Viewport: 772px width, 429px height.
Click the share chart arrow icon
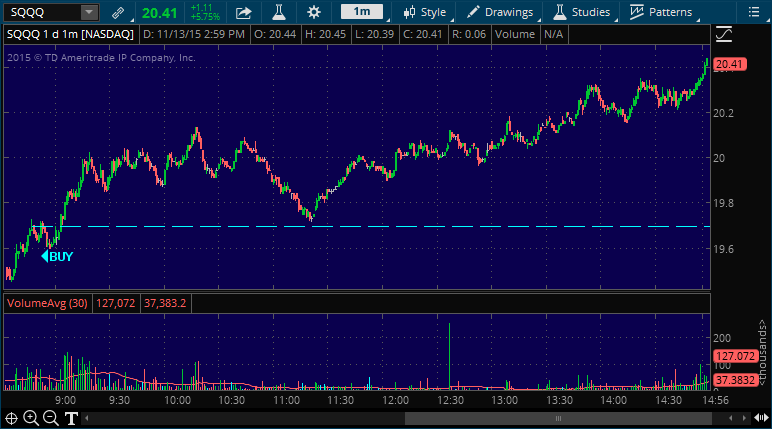click(244, 12)
